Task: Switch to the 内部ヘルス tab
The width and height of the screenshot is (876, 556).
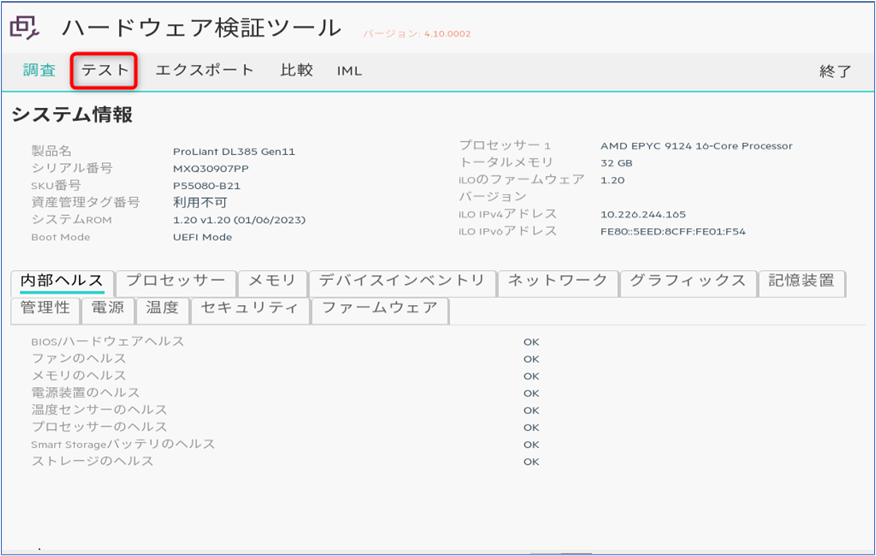Action: click(62, 282)
